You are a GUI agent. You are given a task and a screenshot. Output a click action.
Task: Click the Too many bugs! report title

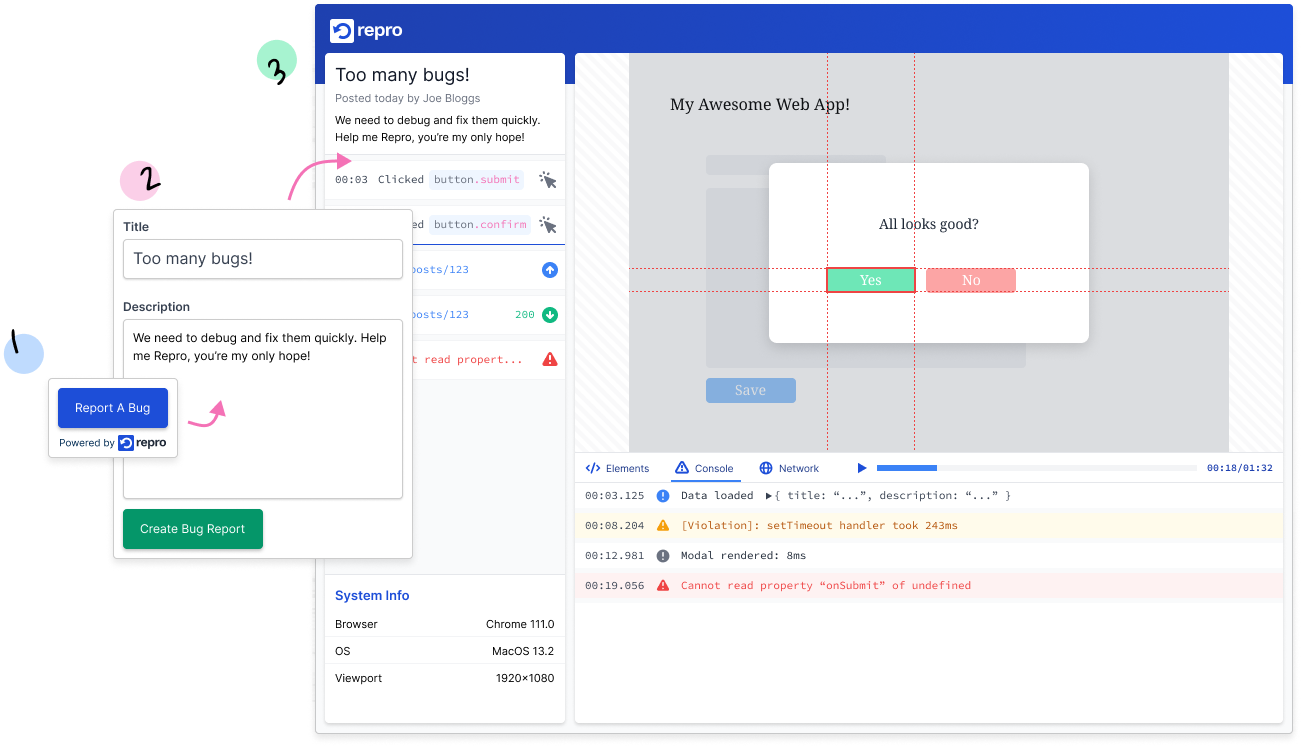click(x=402, y=75)
